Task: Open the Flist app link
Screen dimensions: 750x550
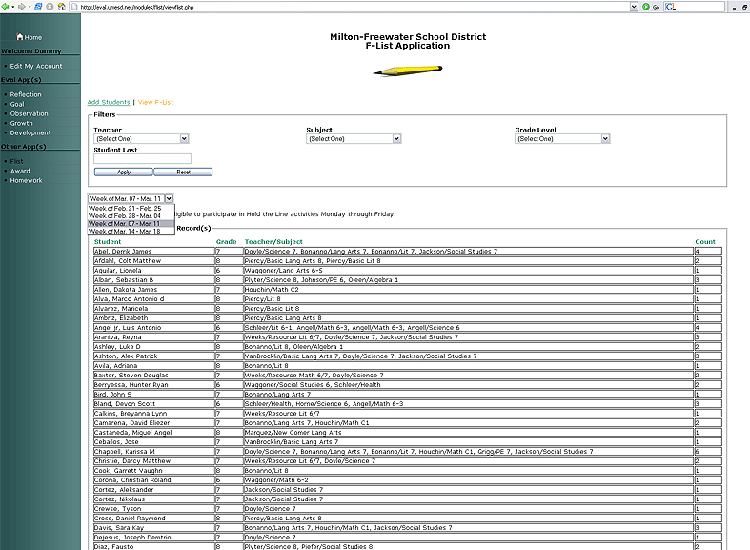Action: [16, 161]
